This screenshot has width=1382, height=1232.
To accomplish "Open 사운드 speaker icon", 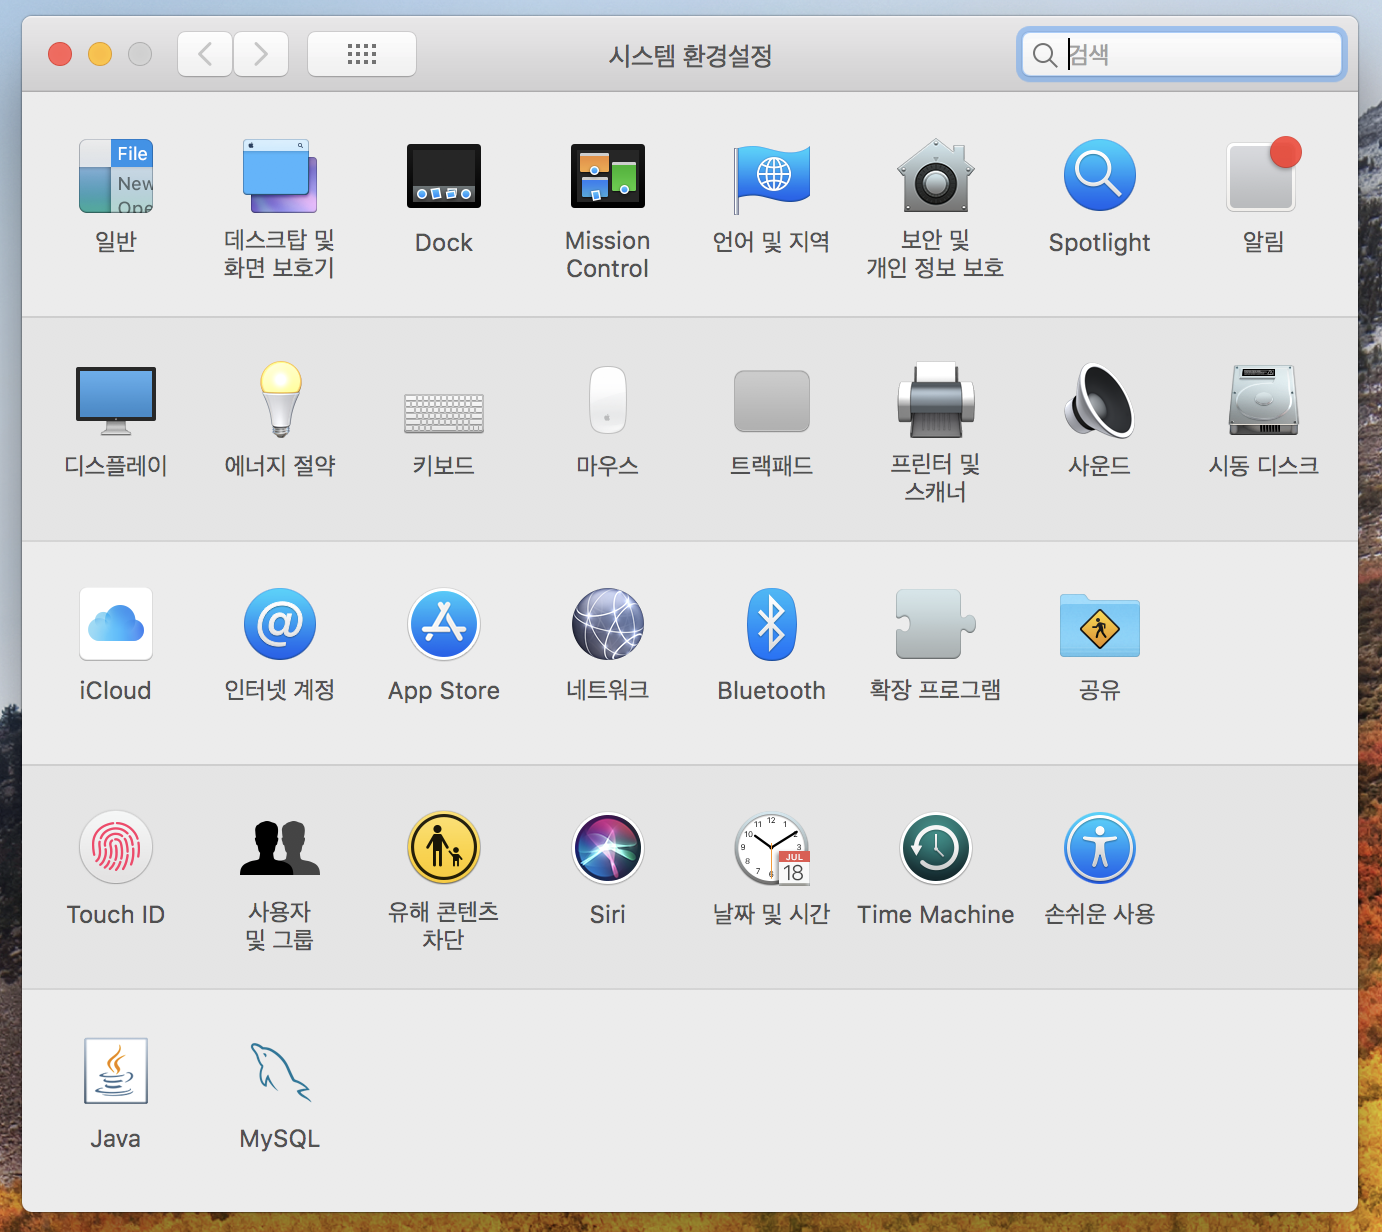I will pyautogui.click(x=1100, y=400).
